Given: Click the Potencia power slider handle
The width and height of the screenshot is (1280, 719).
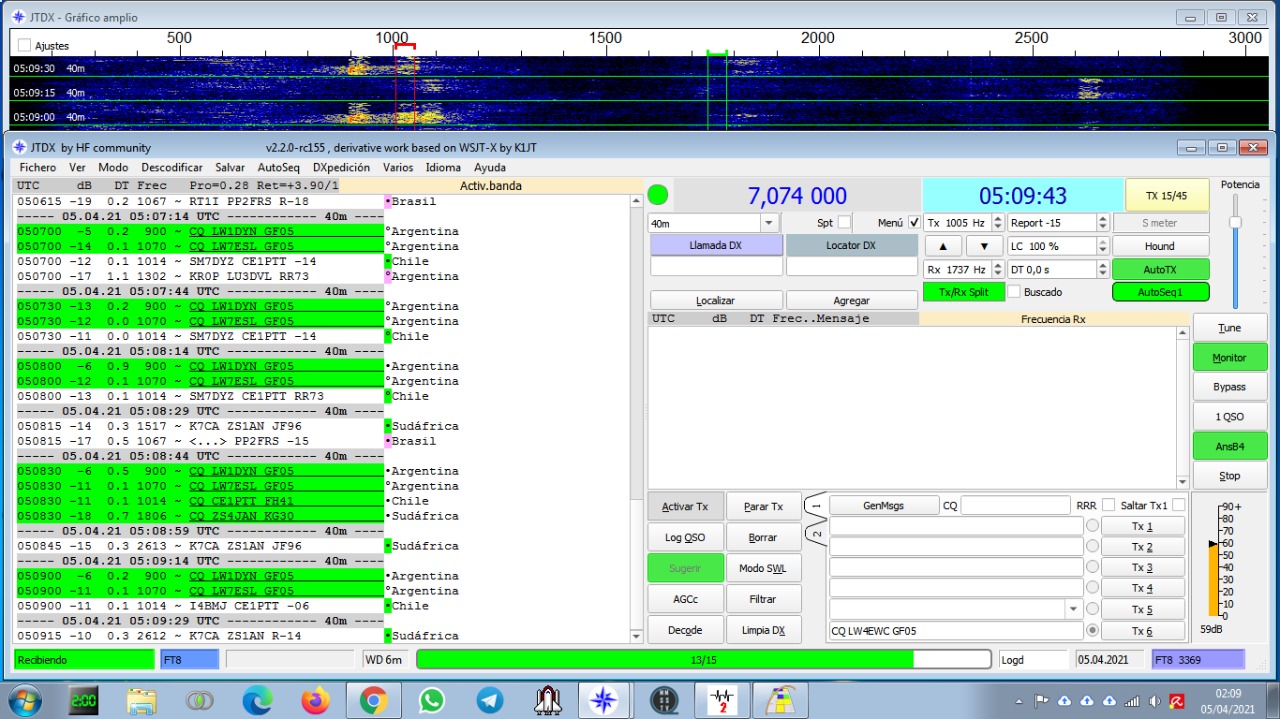Looking at the screenshot, I should pyautogui.click(x=1235, y=222).
